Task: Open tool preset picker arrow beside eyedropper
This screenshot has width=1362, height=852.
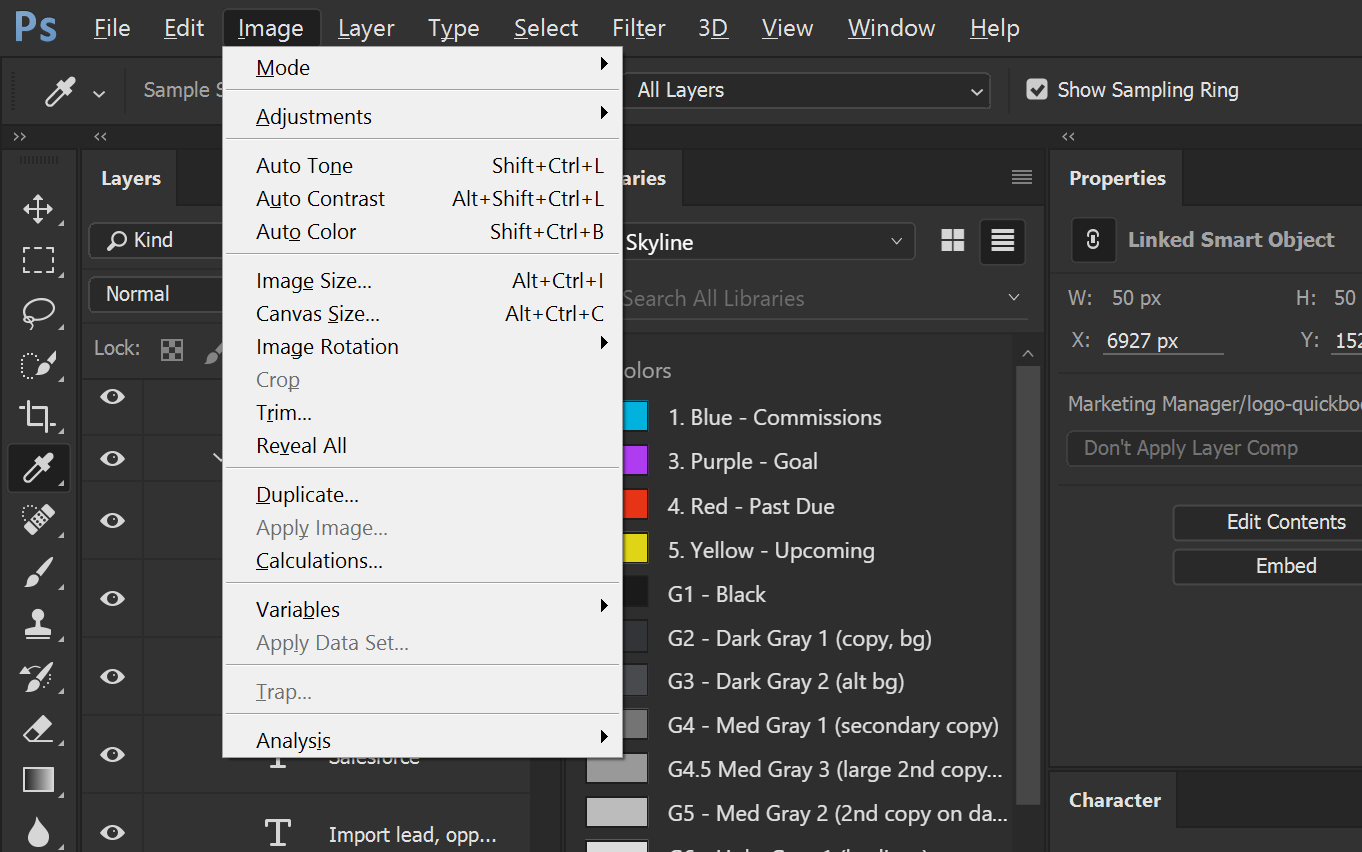Action: (x=99, y=93)
